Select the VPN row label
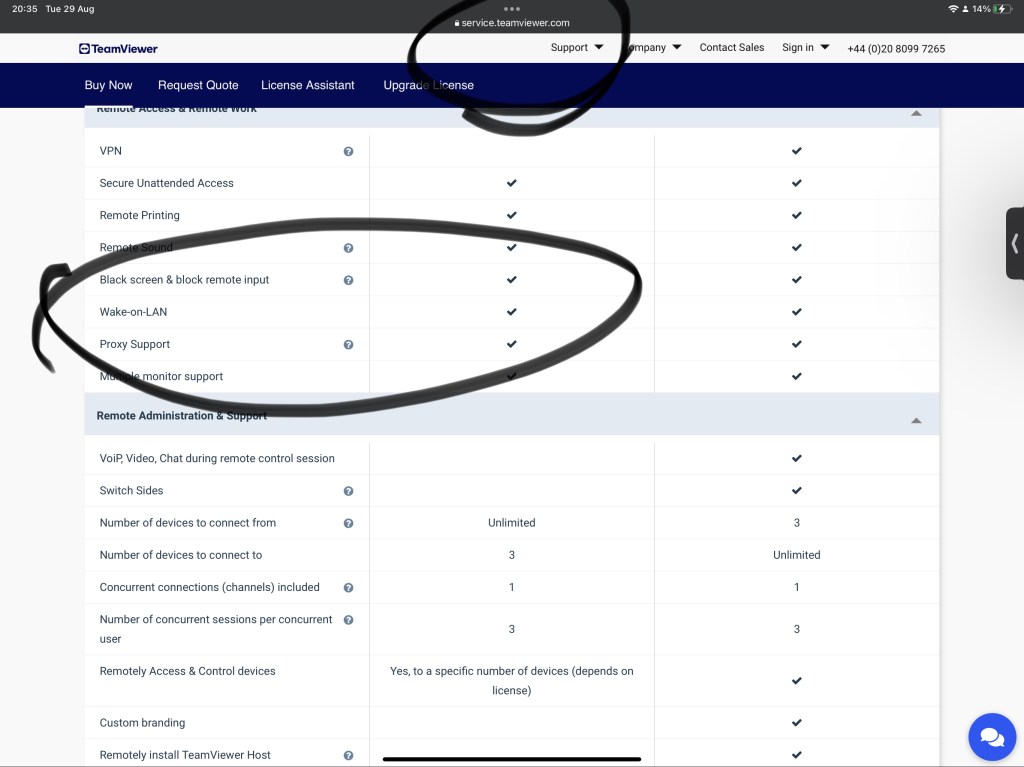The width and height of the screenshot is (1024, 767). pos(110,151)
